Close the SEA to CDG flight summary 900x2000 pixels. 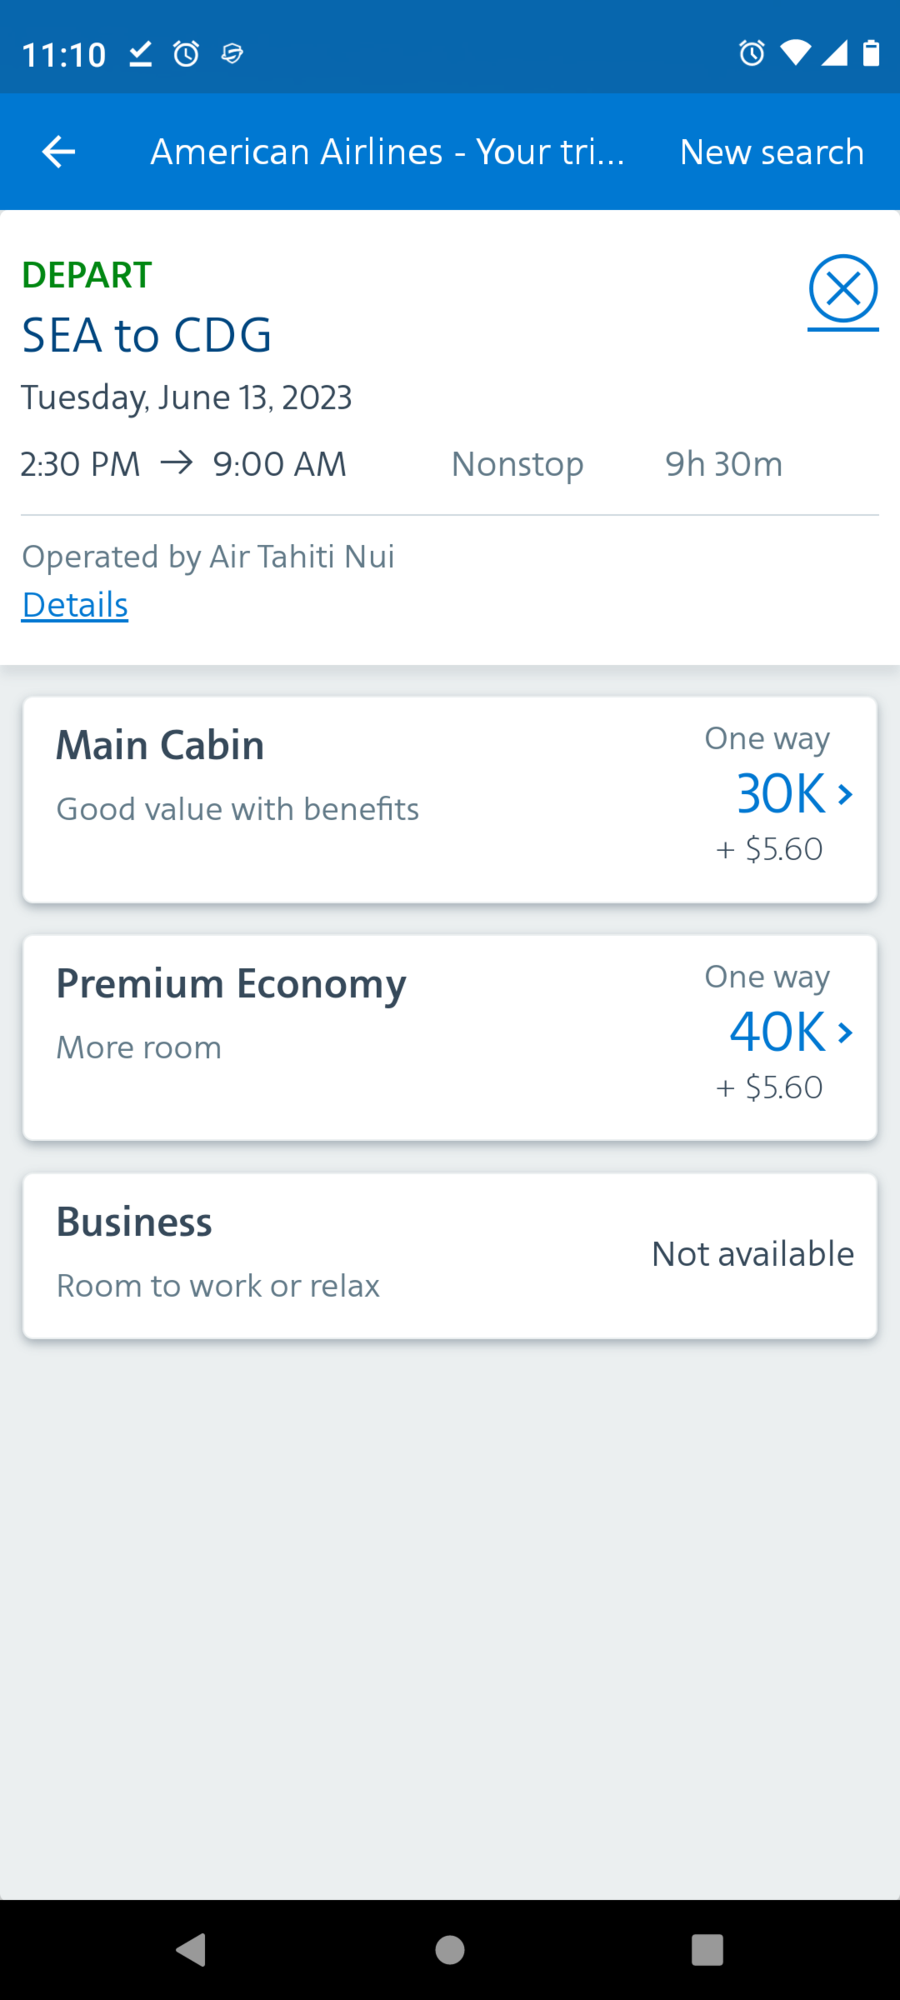[843, 290]
